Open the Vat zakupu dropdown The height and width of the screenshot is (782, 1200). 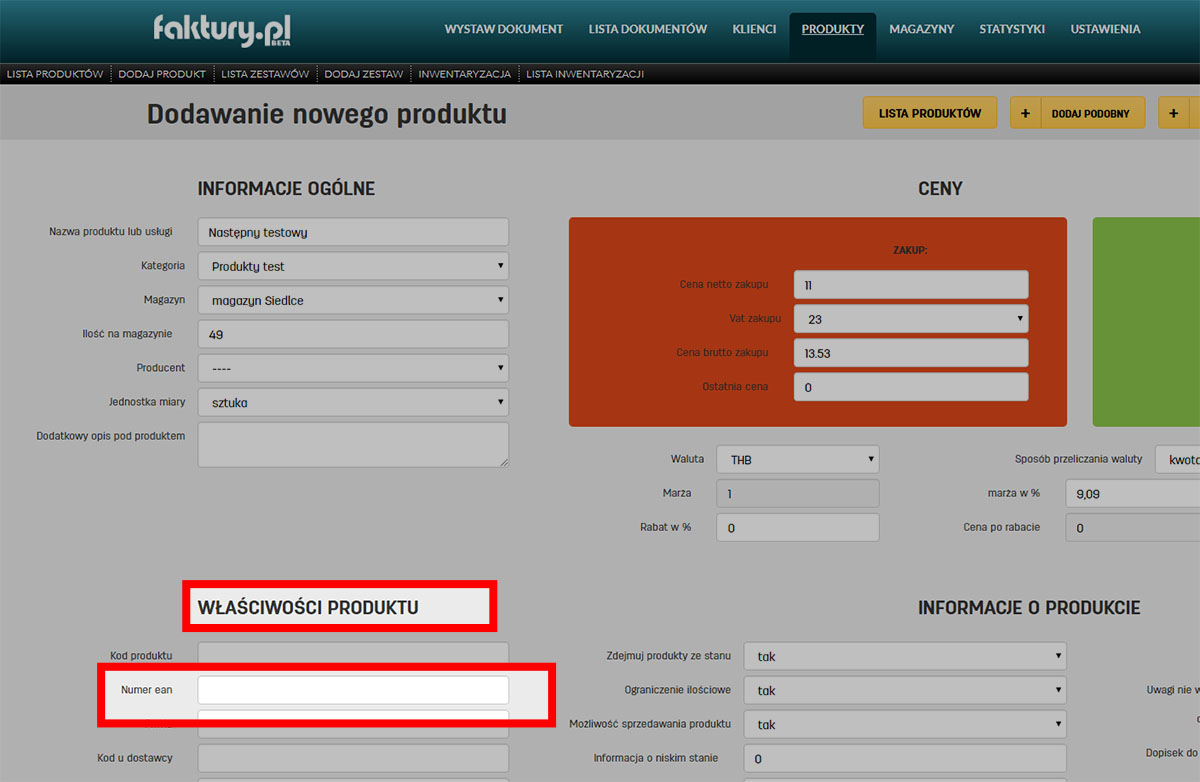coord(910,318)
